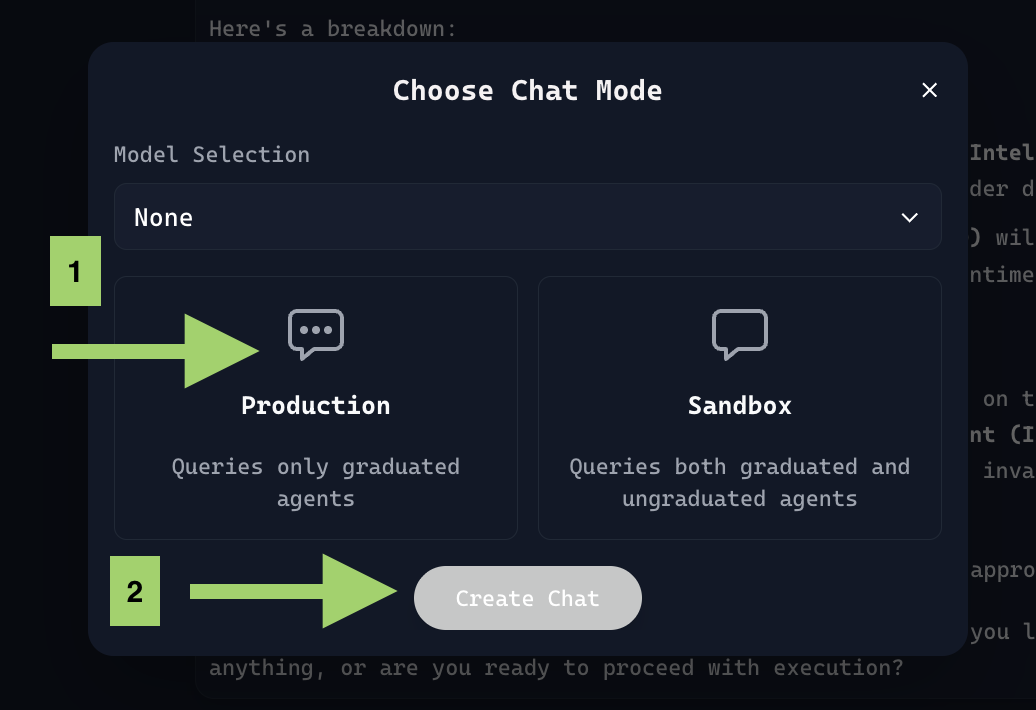Open the Model Selection dropdown
Image resolution: width=1036 pixels, height=710 pixels.
click(527, 217)
